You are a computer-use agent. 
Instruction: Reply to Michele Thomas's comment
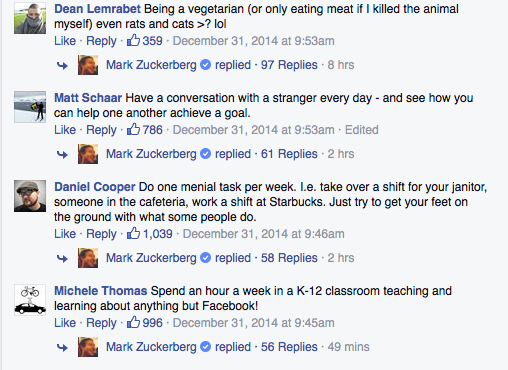pyautogui.click(x=101, y=323)
